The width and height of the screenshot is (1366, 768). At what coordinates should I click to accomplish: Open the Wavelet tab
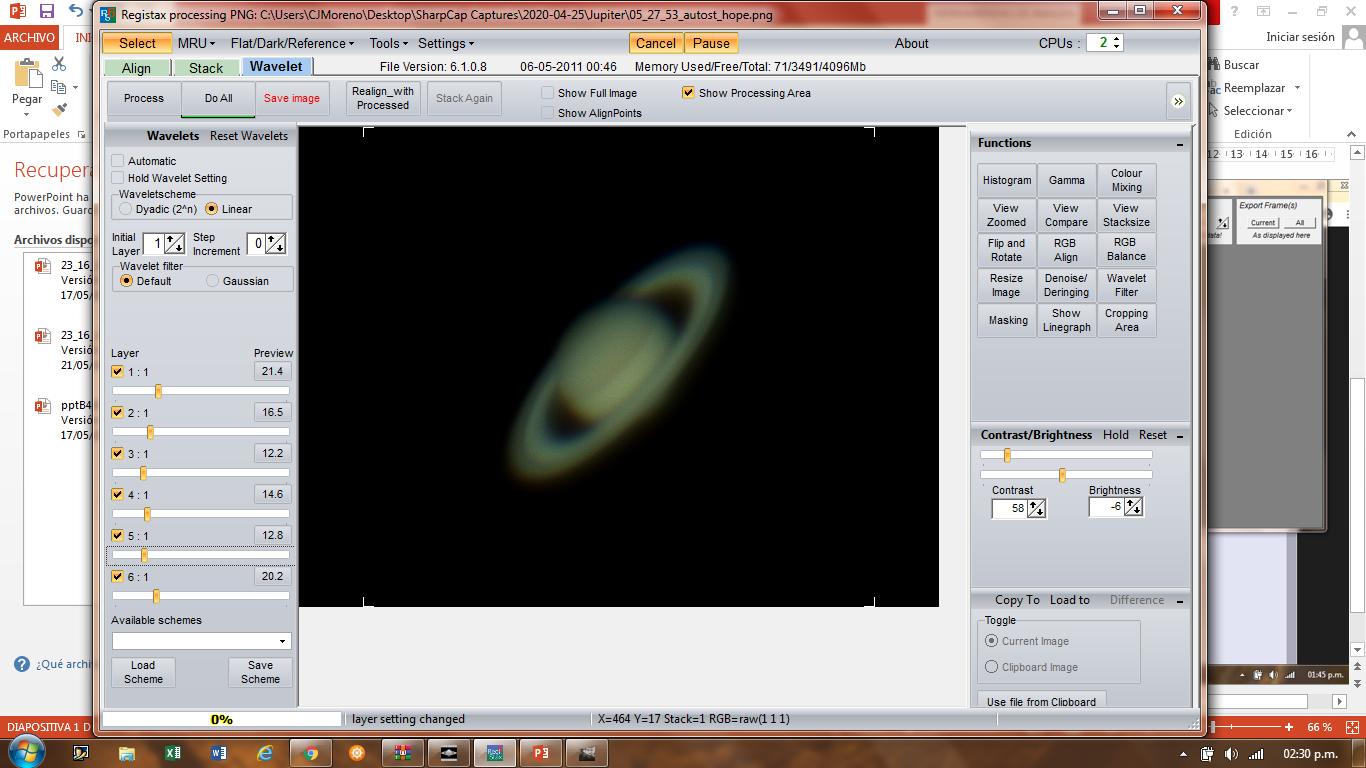click(x=277, y=67)
